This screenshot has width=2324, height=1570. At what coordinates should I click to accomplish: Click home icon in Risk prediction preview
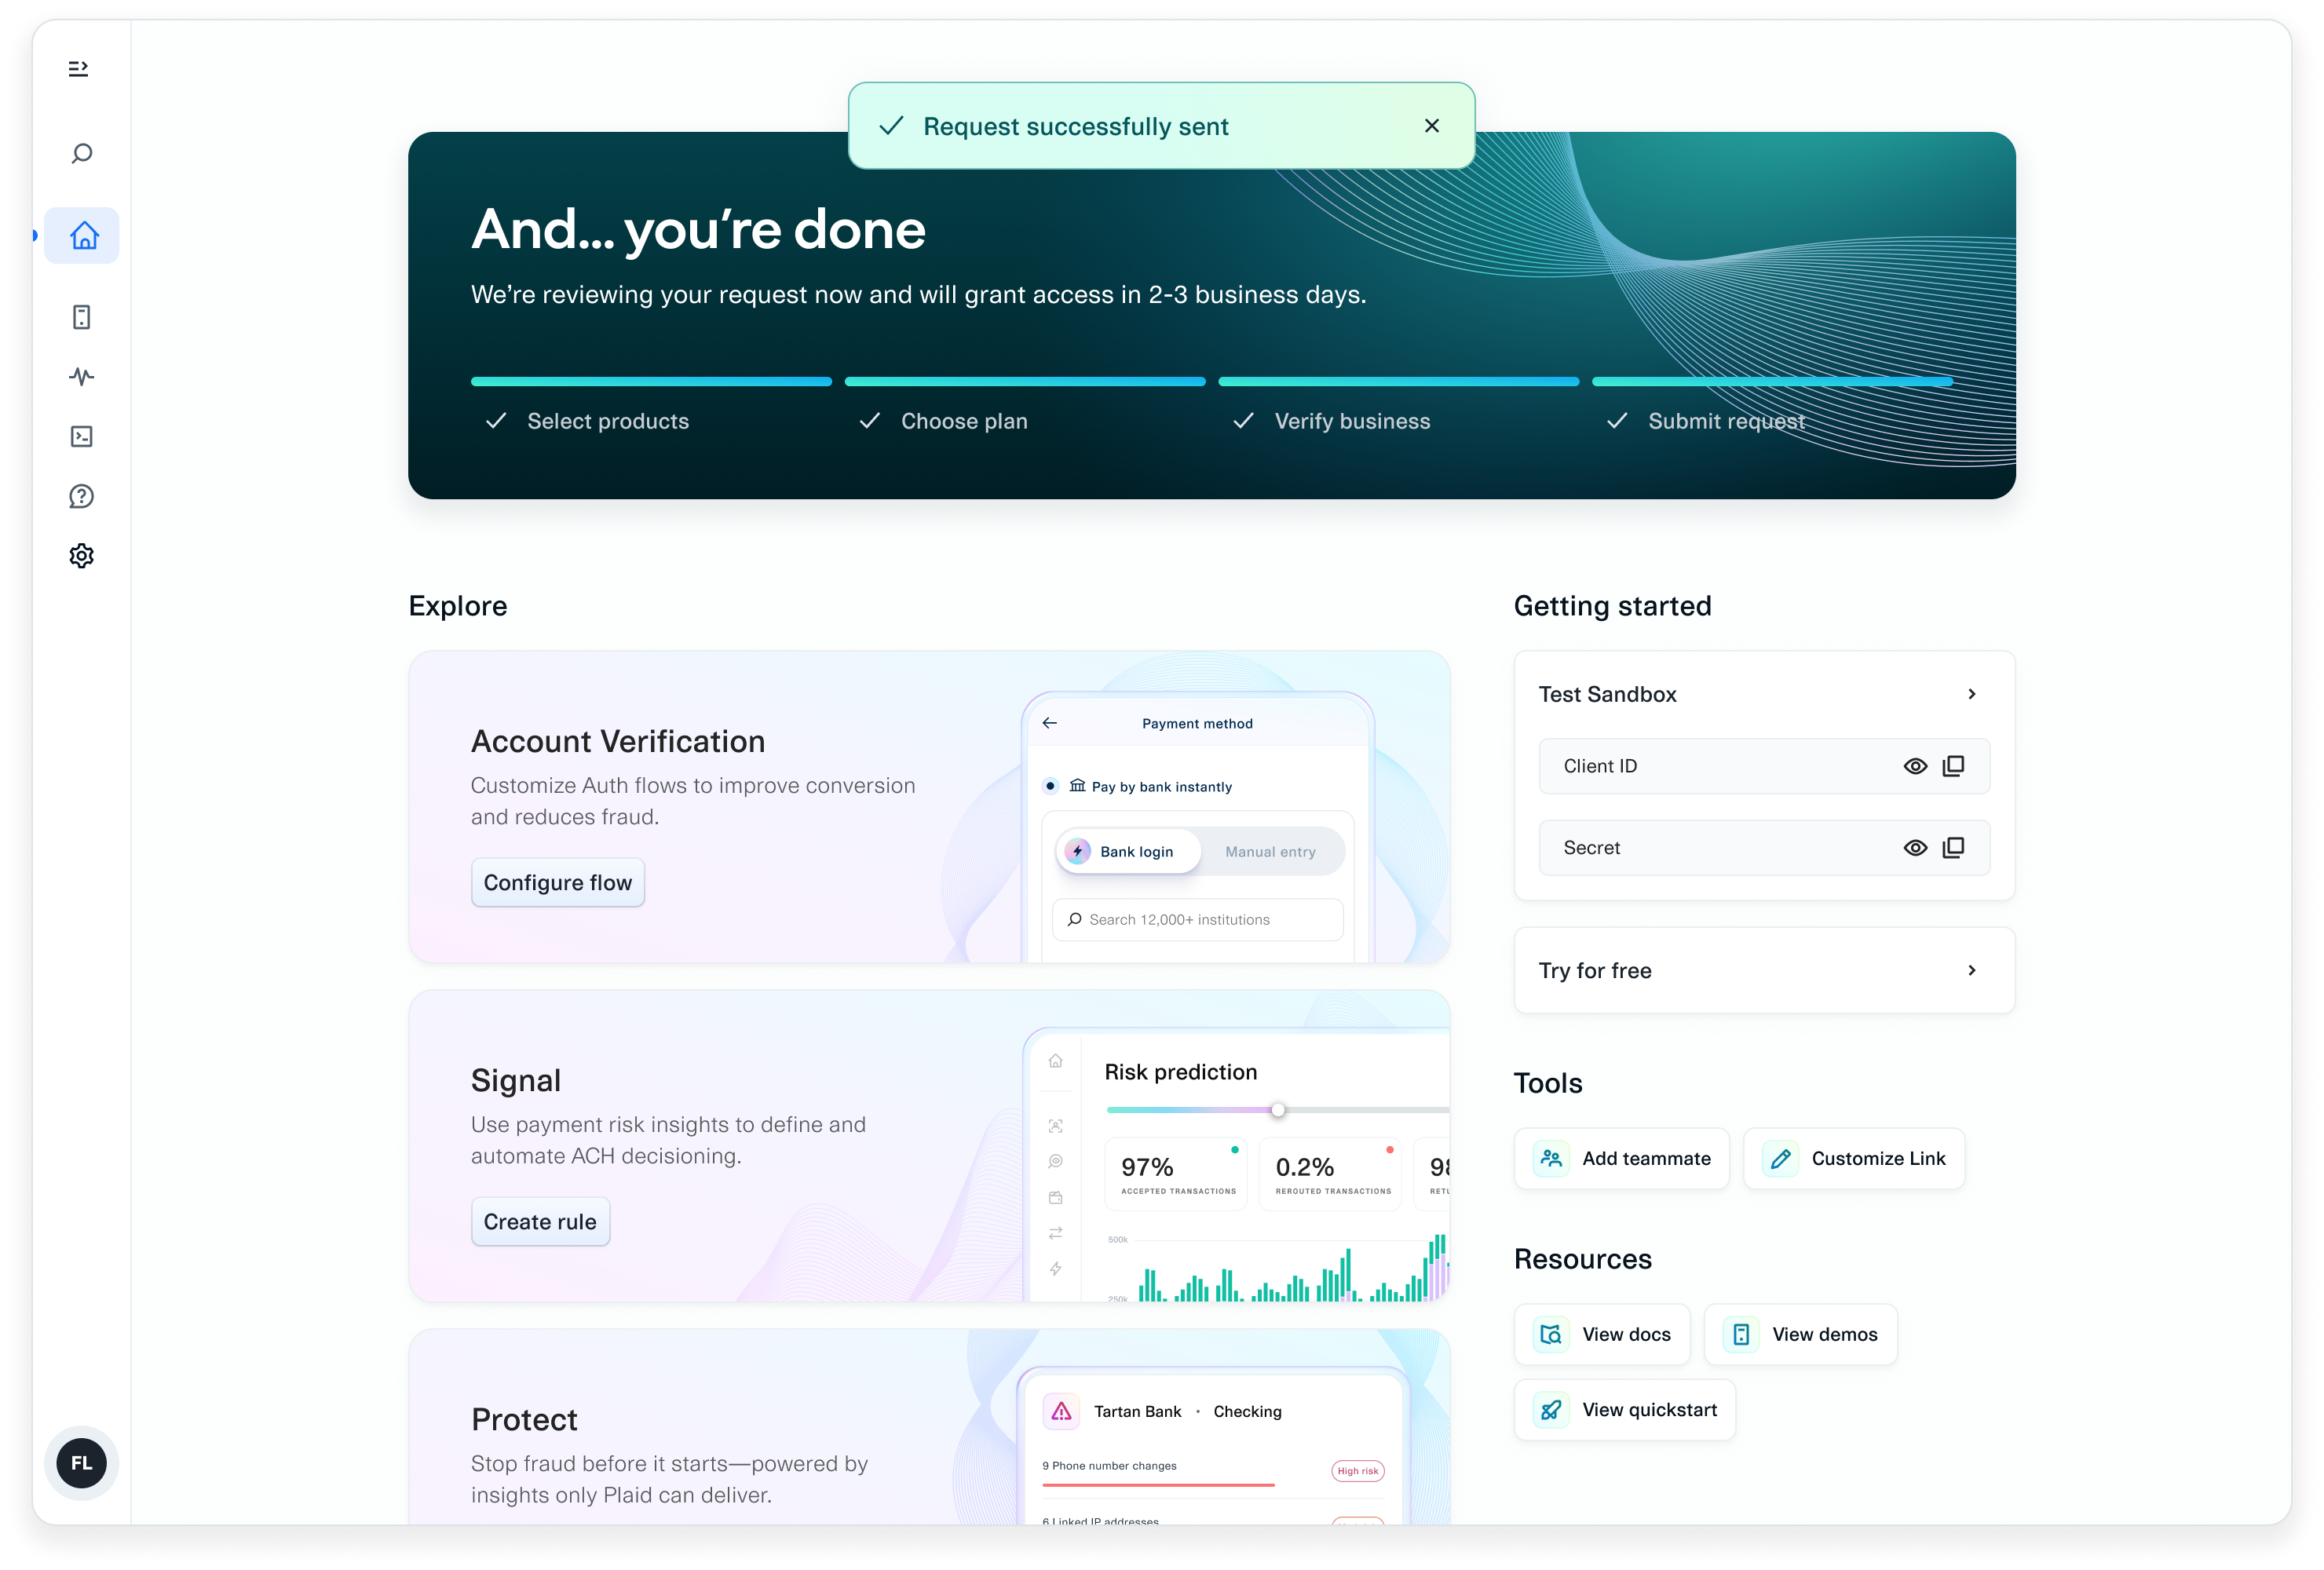pyautogui.click(x=1055, y=1060)
